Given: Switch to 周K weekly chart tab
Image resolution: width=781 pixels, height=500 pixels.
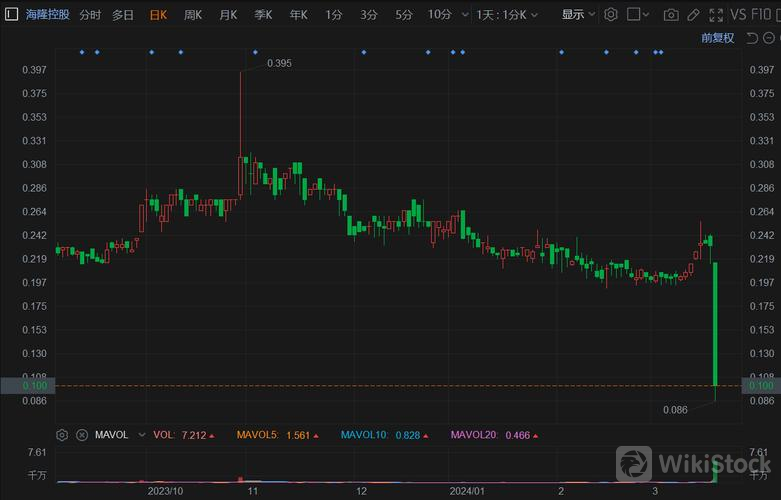Looking at the screenshot, I should coord(192,15).
